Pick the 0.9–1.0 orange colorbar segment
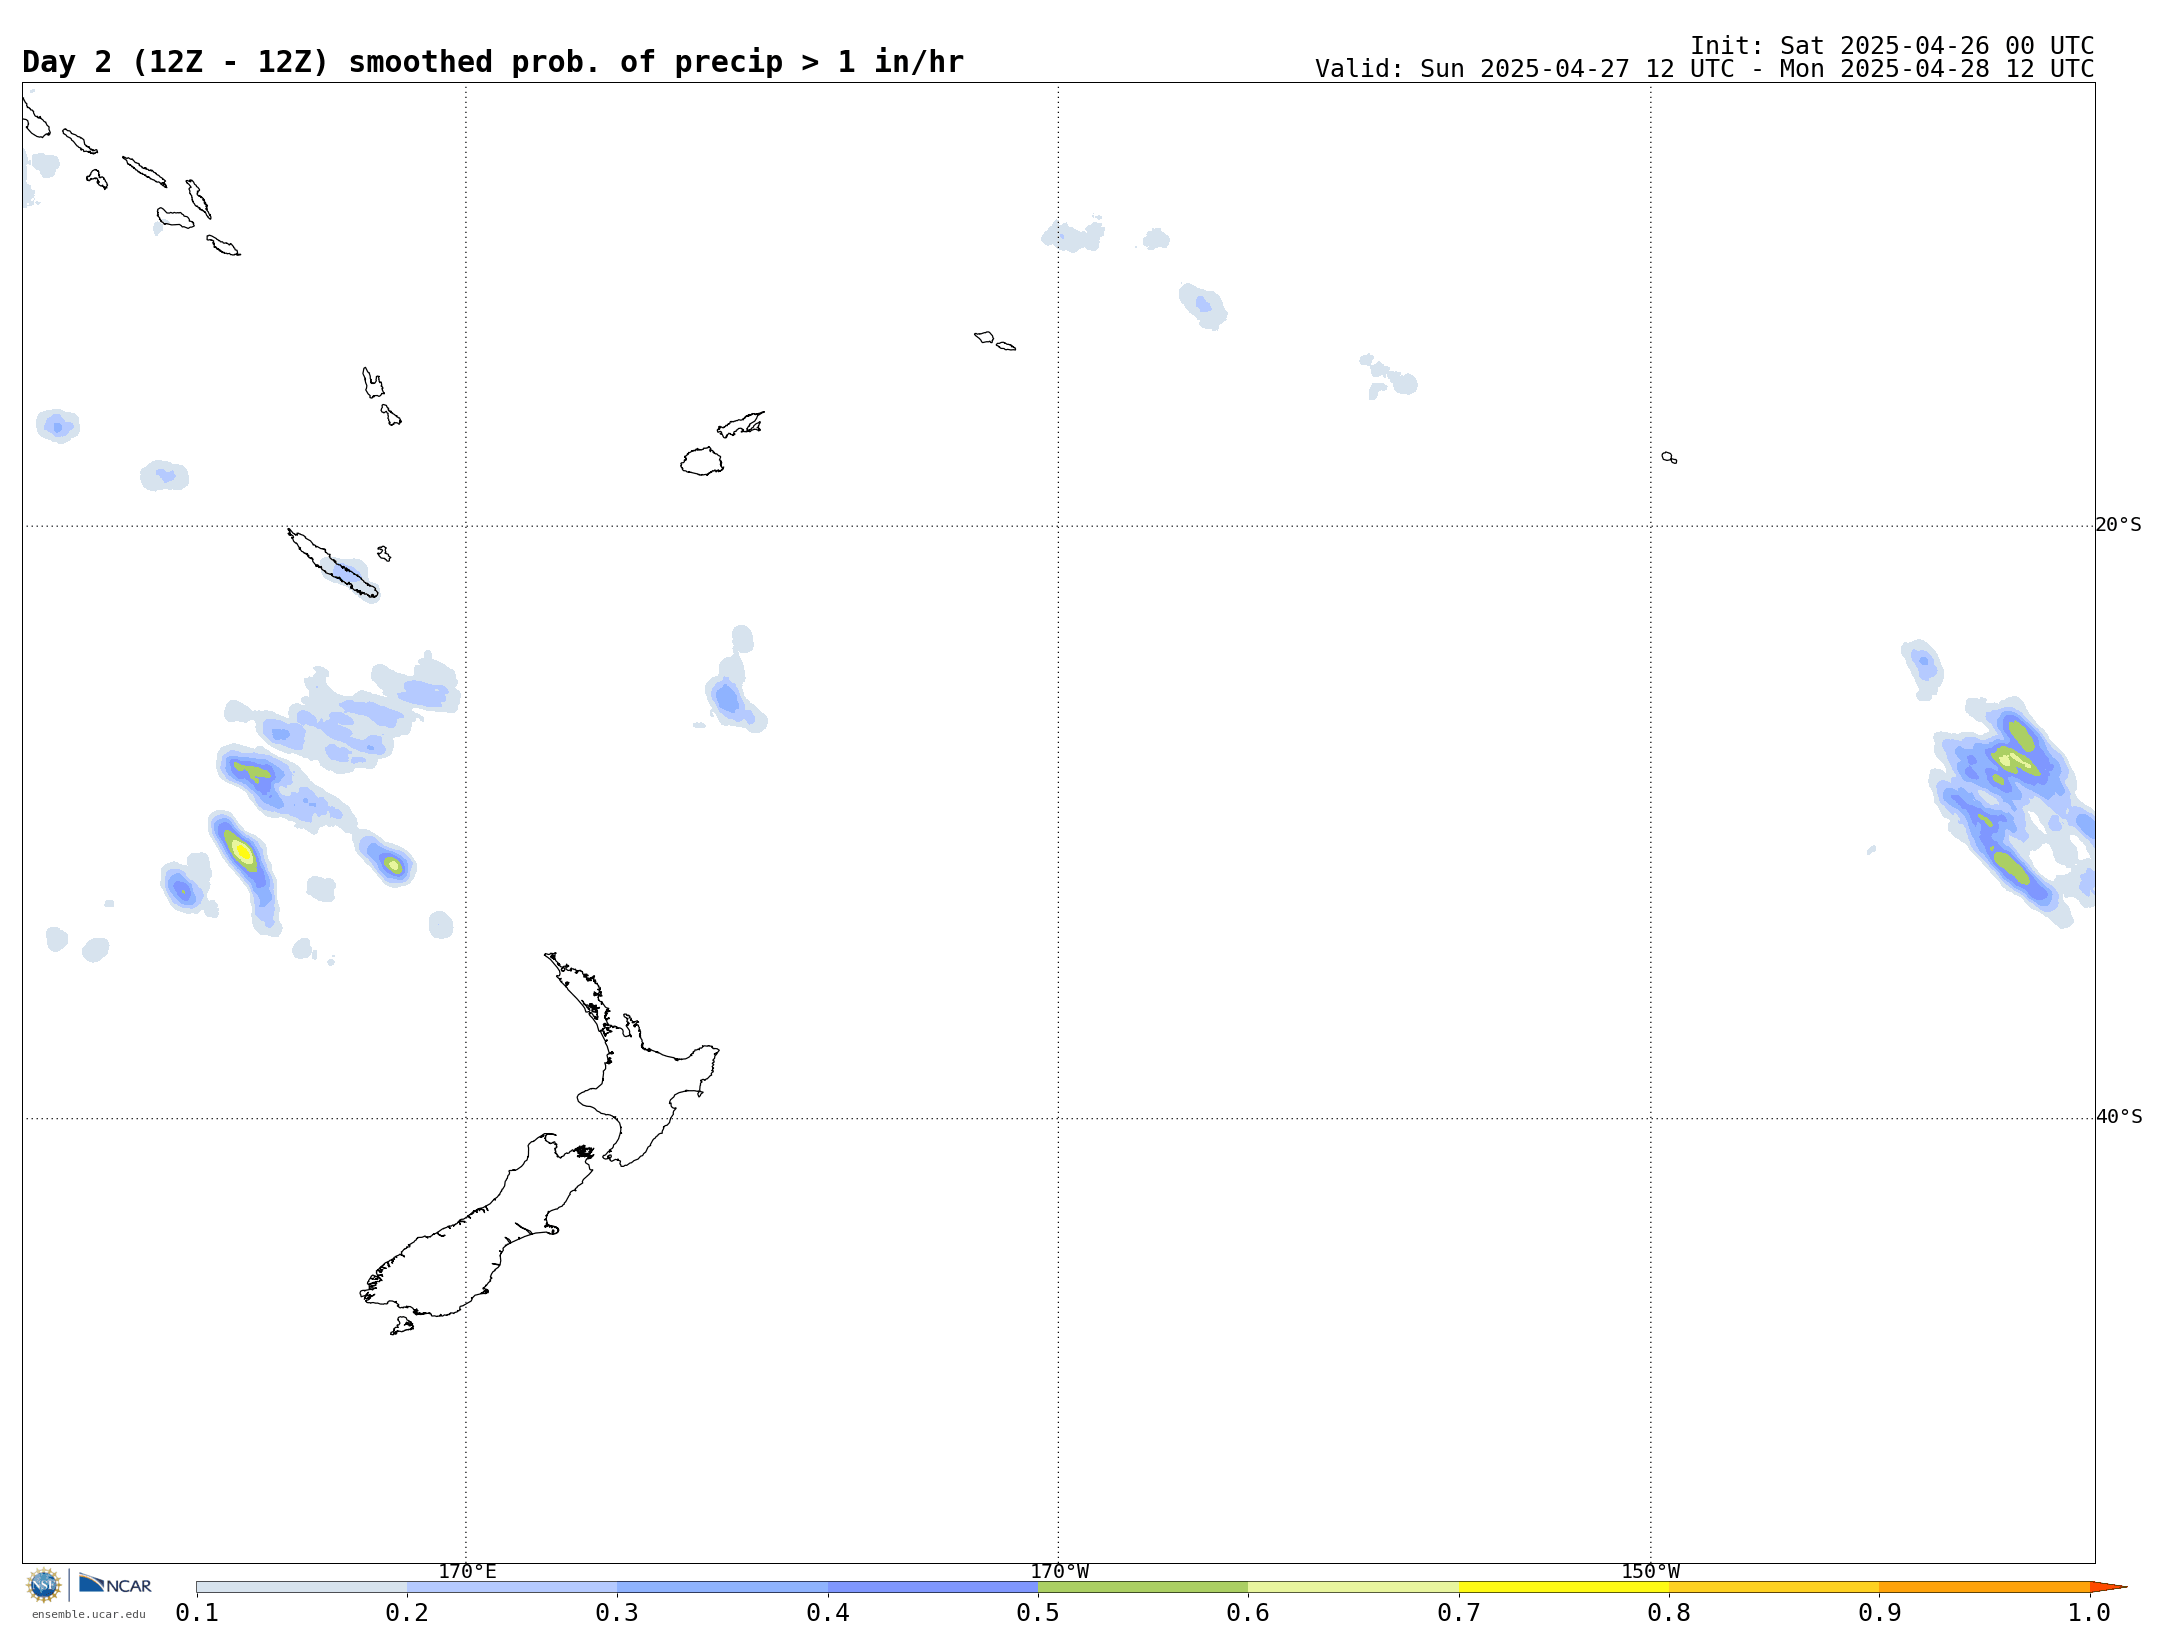The height and width of the screenshot is (1626, 2160). pos(1985,1587)
